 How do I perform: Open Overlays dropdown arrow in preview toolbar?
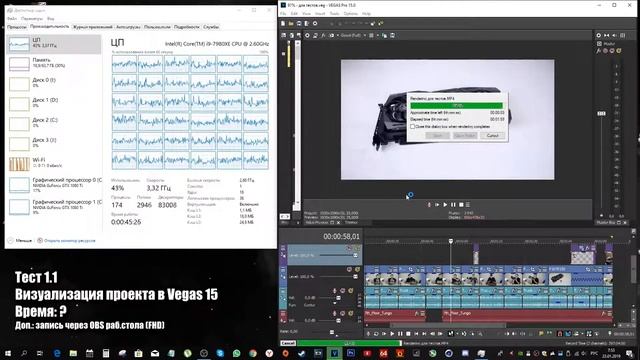coord(378,36)
